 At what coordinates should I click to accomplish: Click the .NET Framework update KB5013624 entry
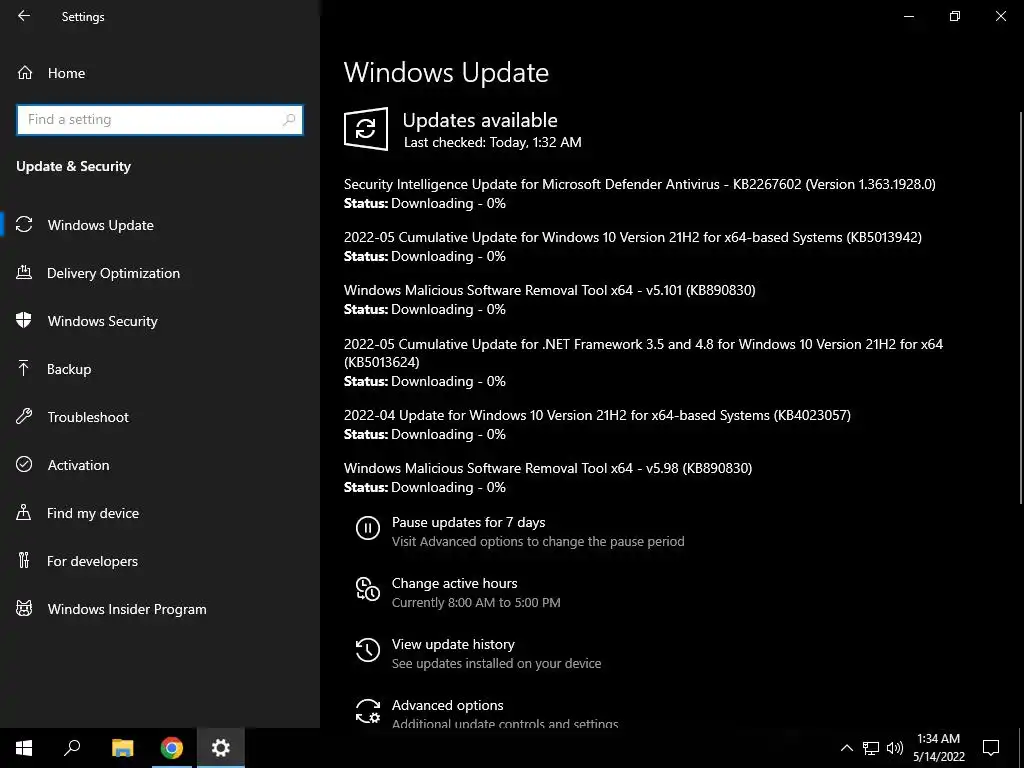click(643, 362)
